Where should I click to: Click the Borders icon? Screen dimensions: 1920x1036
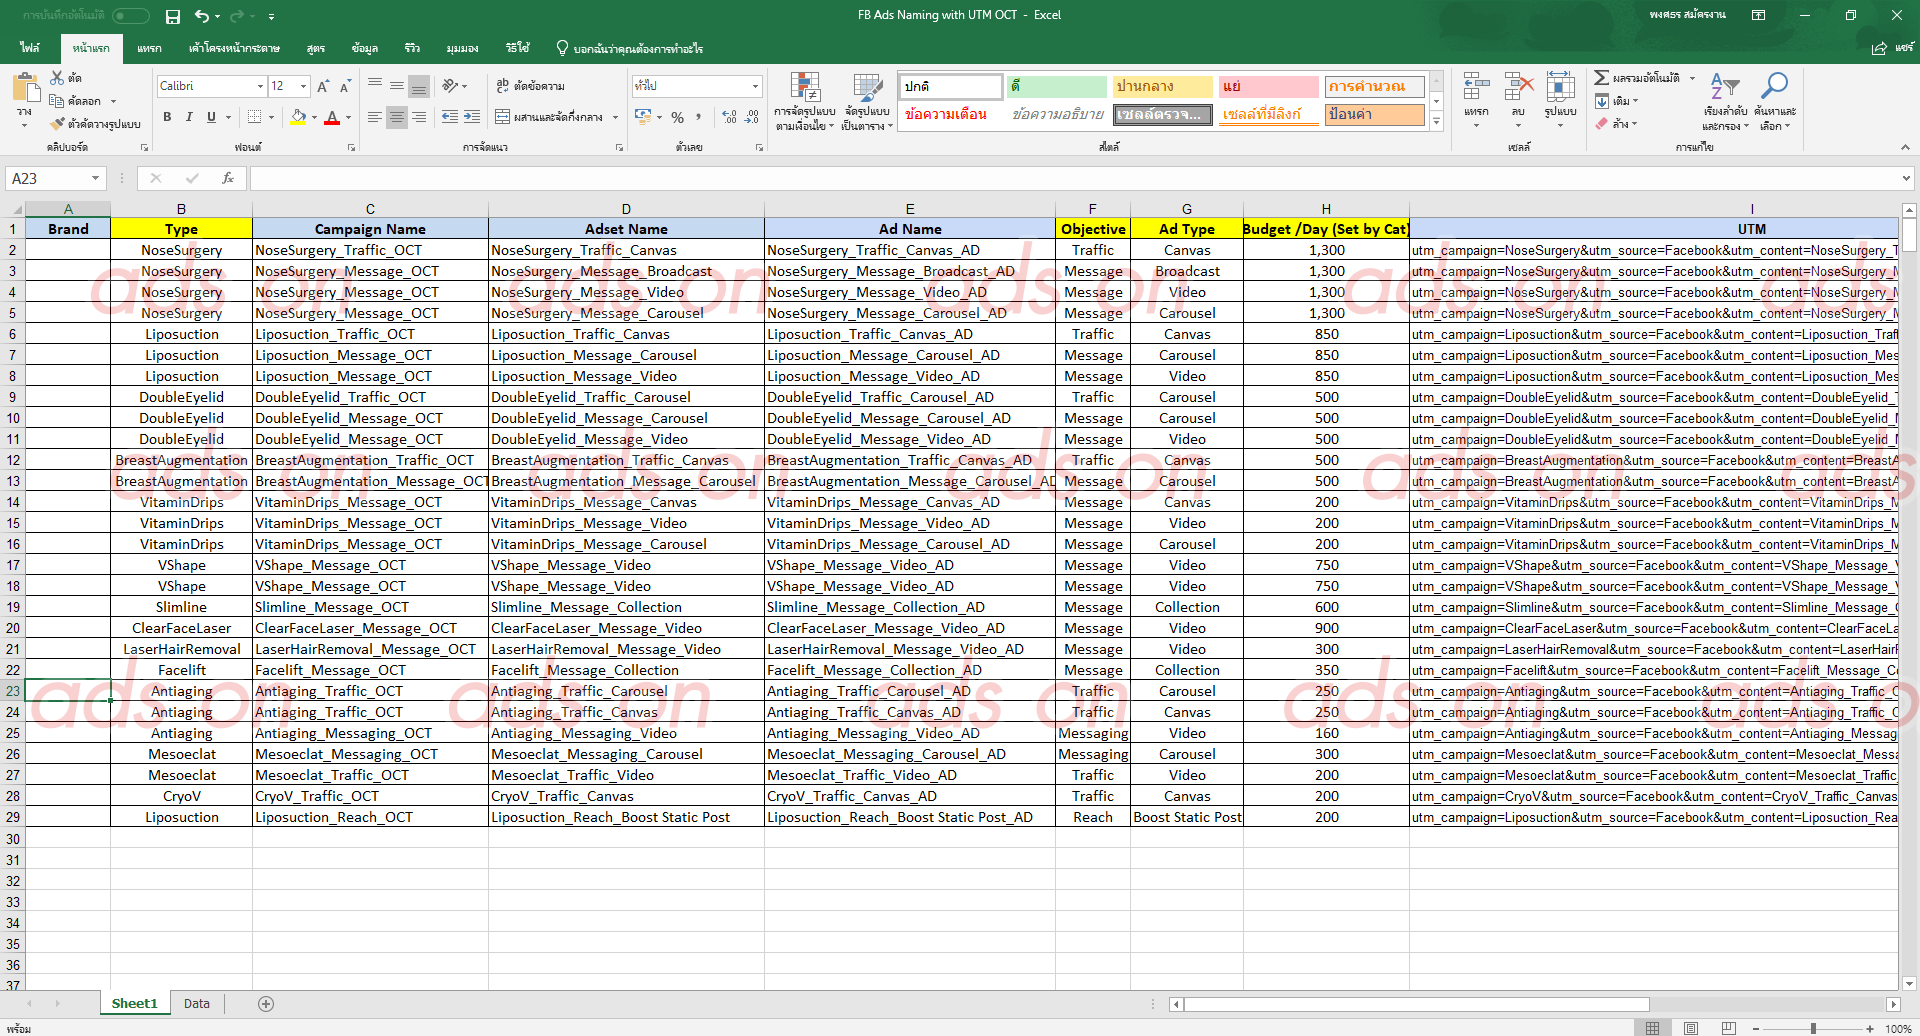(x=255, y=117)
